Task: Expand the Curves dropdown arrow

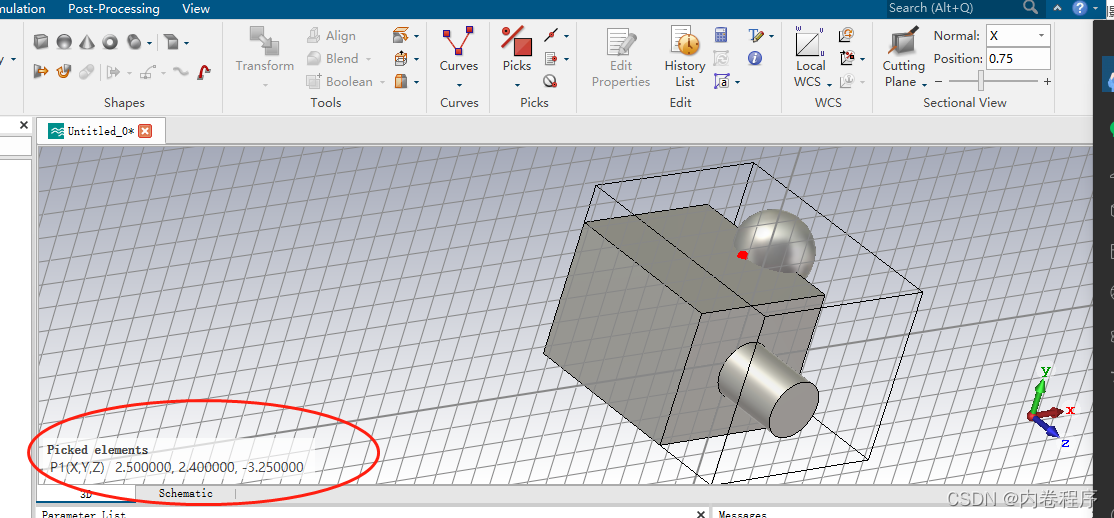Action: coord(459,85)
